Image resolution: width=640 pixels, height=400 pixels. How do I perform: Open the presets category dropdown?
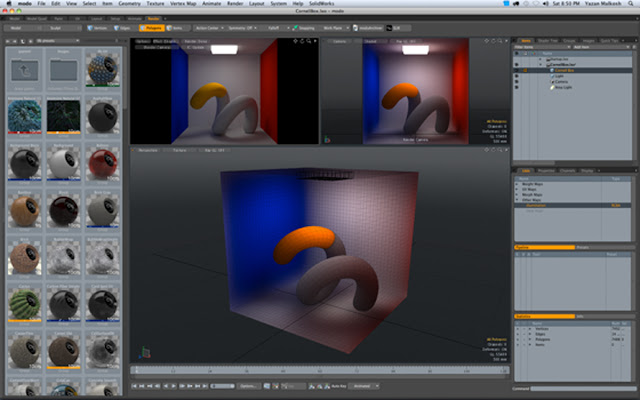tap(57, 41)
